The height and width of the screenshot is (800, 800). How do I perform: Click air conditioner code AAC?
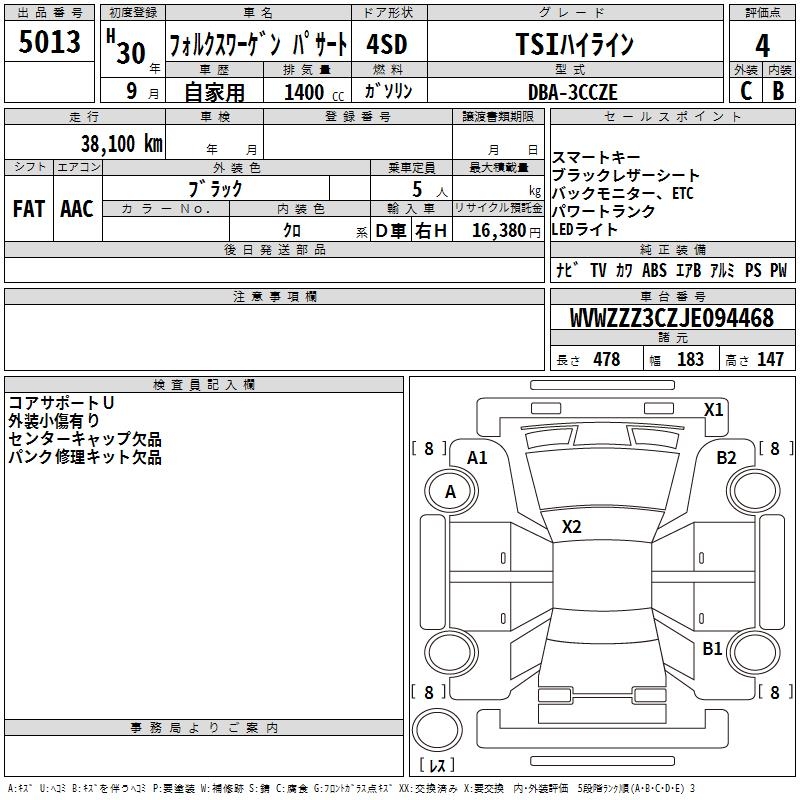[x=77, y=209]
